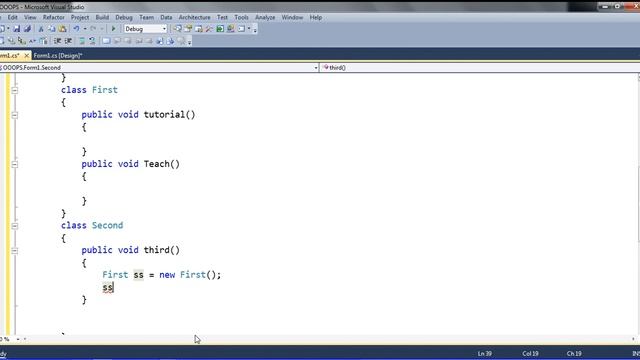Open the Debug menu
640x360 pixels.
click(x=124, y=17)
